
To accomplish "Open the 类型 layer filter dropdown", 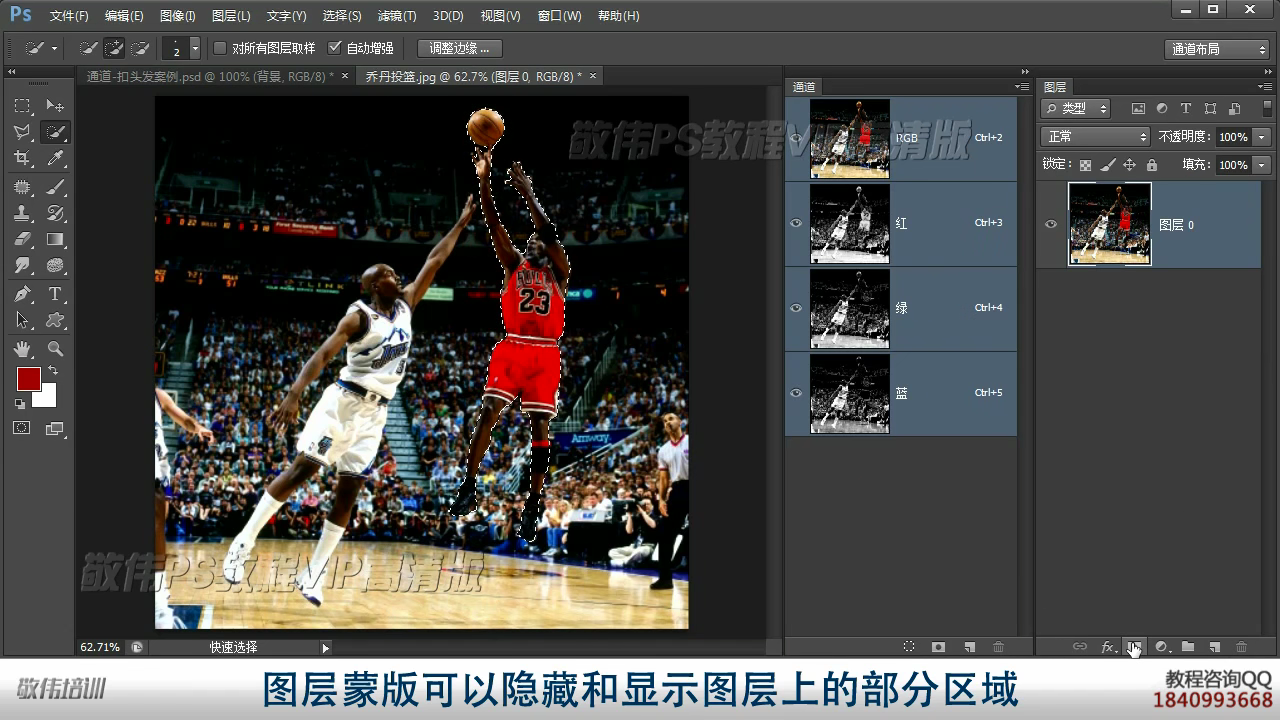I will 1076,108.
